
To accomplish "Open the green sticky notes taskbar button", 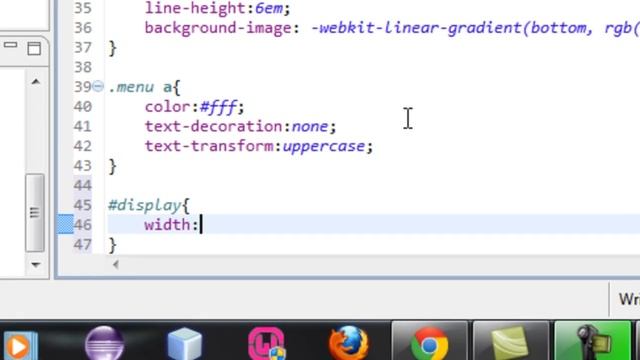I will (511, 342).
